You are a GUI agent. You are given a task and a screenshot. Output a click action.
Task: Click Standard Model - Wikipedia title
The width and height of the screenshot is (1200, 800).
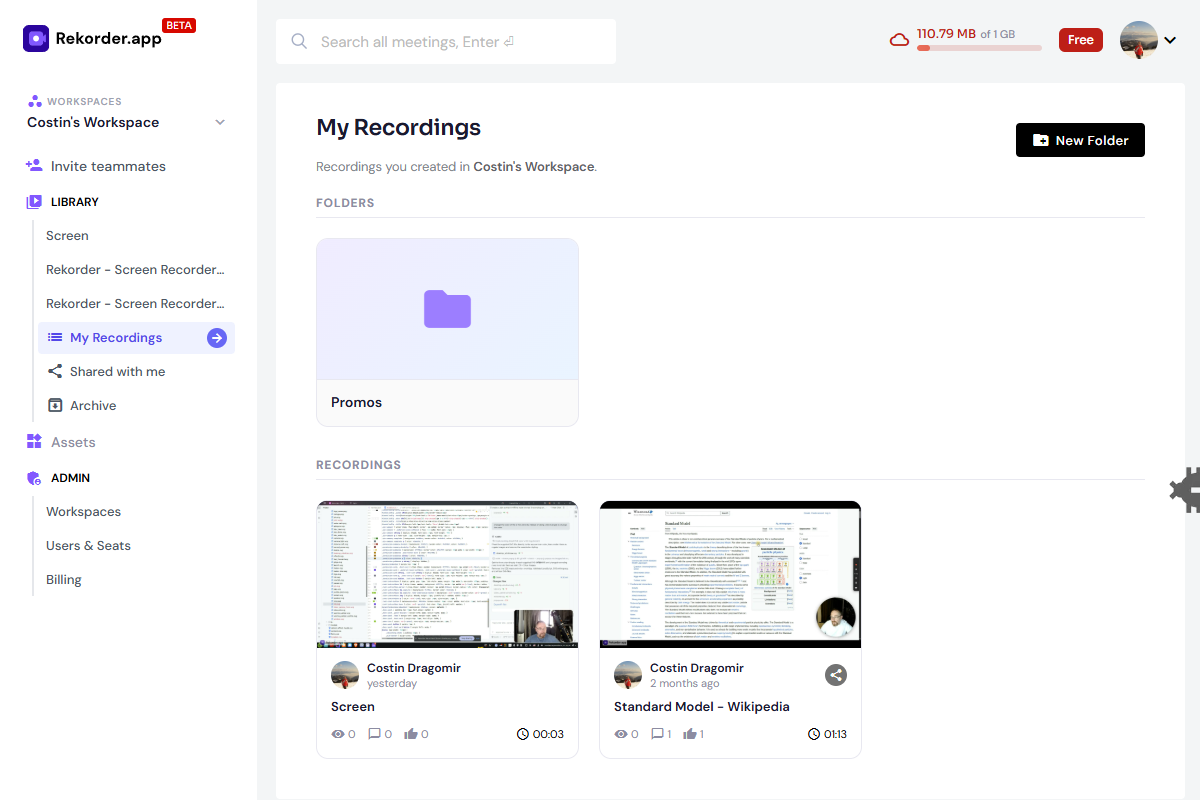(x=702, y=706)
